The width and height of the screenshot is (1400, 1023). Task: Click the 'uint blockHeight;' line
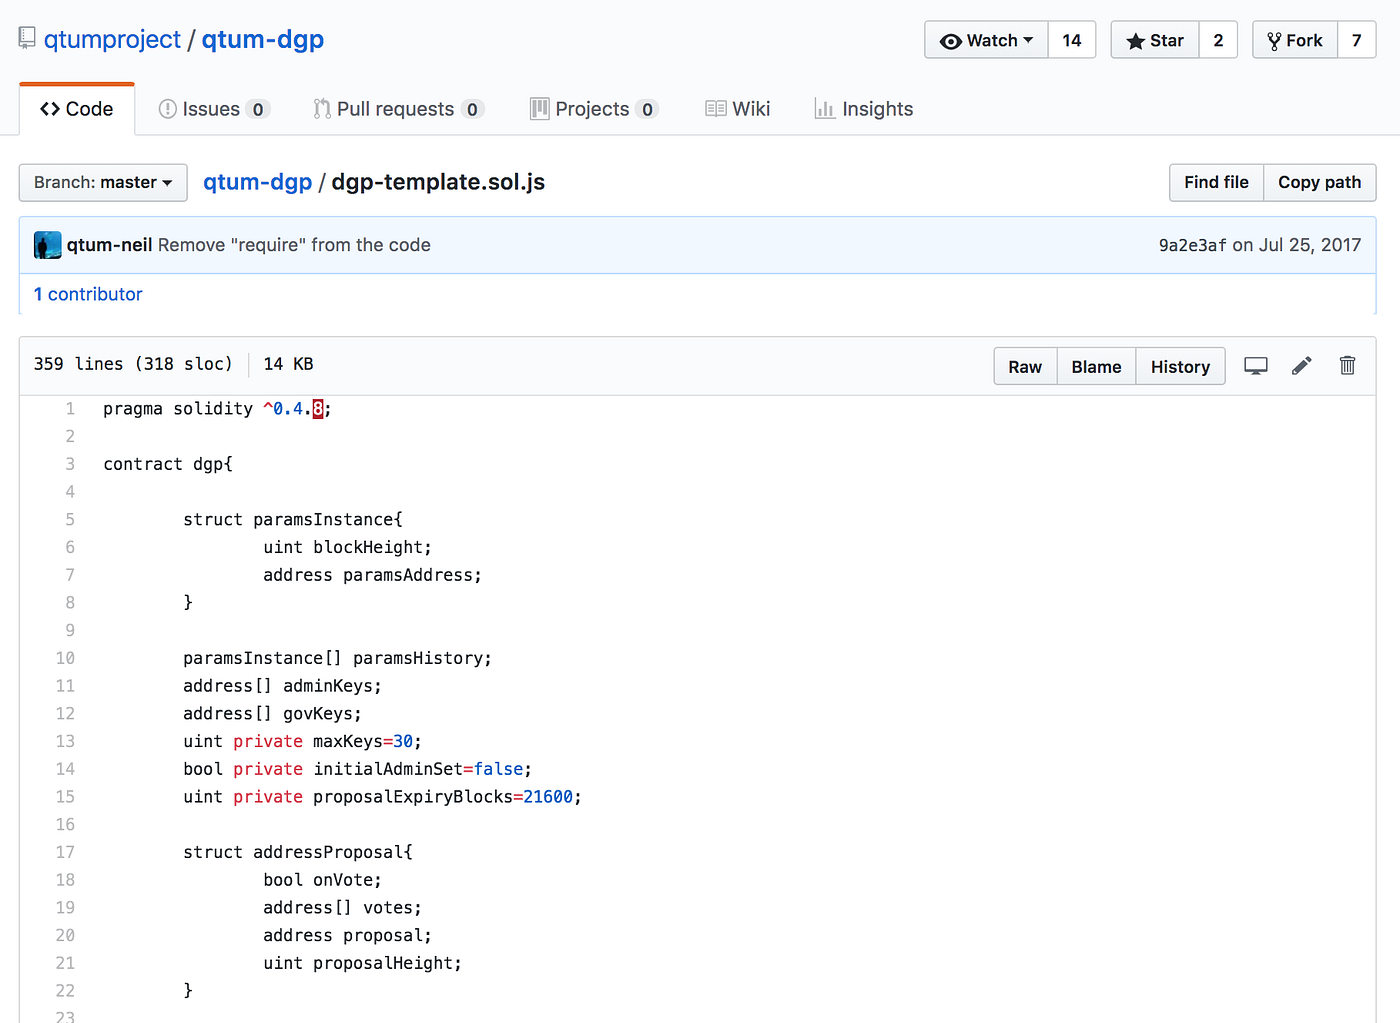[348, 547]
